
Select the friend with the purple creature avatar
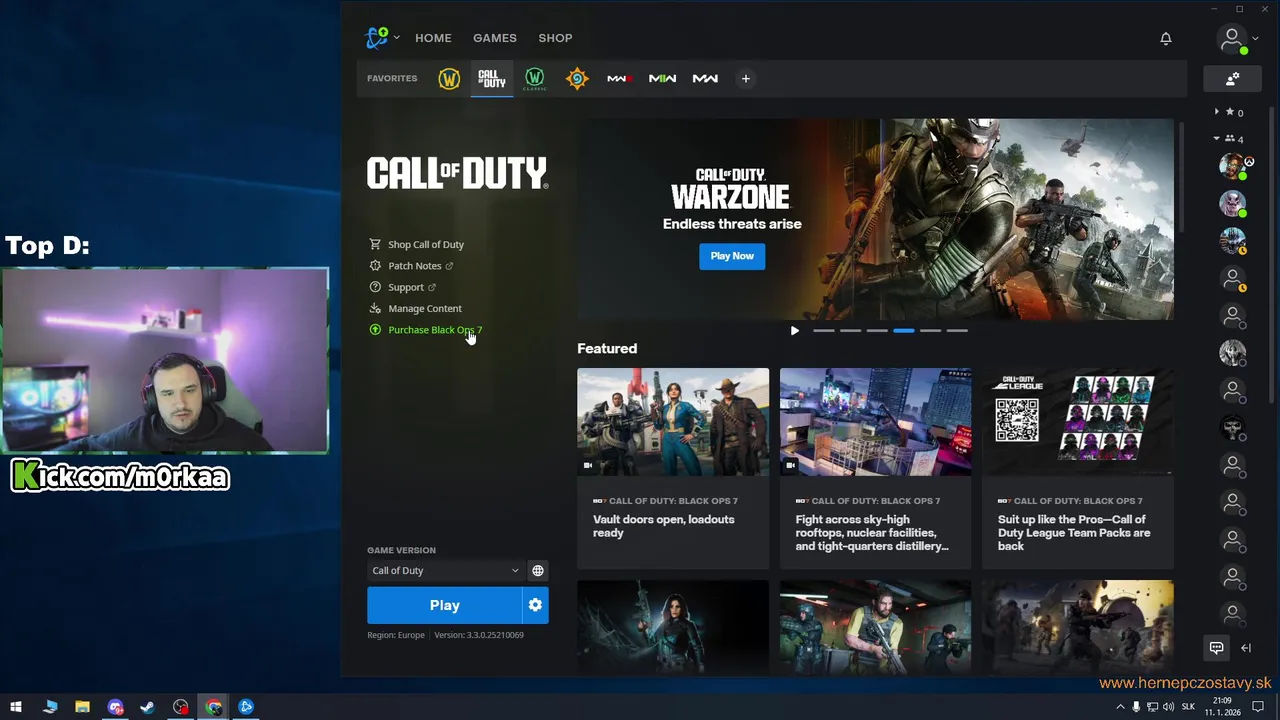pyautogui.click(x=1233, y=204)
